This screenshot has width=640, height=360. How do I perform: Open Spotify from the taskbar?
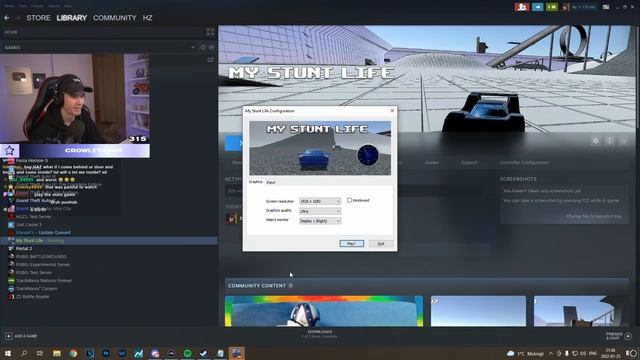[x=187, y=353]
